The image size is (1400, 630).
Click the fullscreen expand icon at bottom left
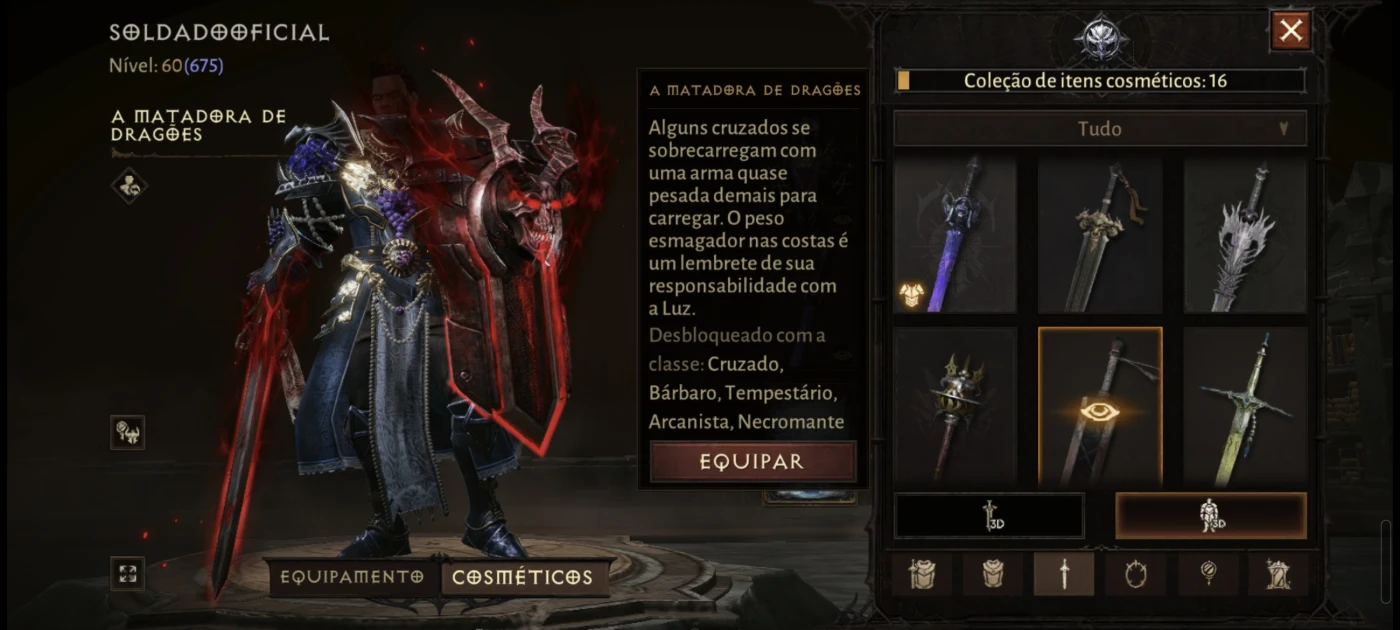pos(128,573)
